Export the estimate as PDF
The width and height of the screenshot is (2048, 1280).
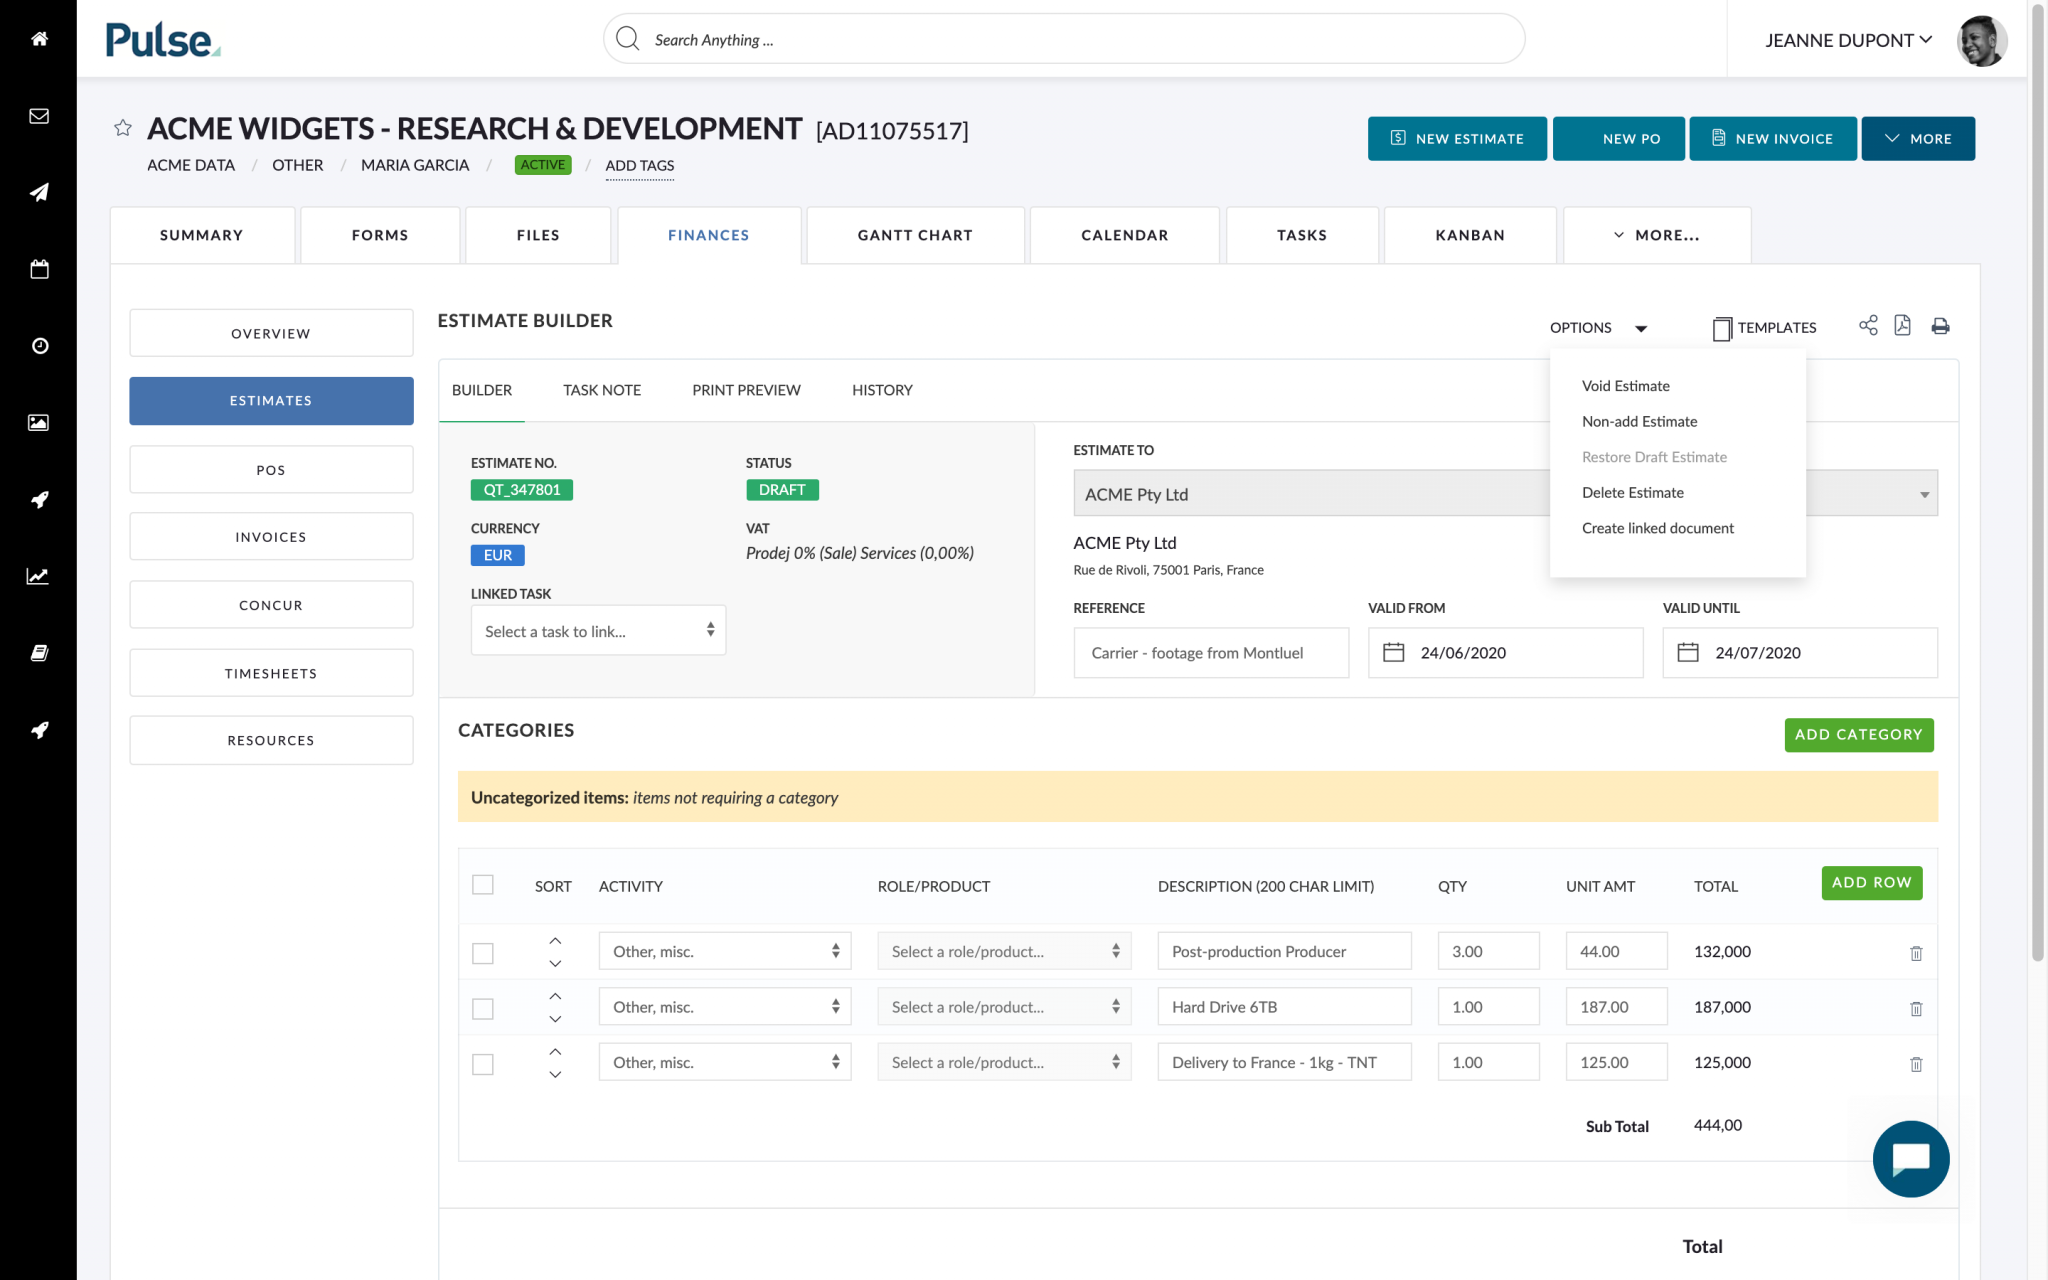pos(1902,326)
